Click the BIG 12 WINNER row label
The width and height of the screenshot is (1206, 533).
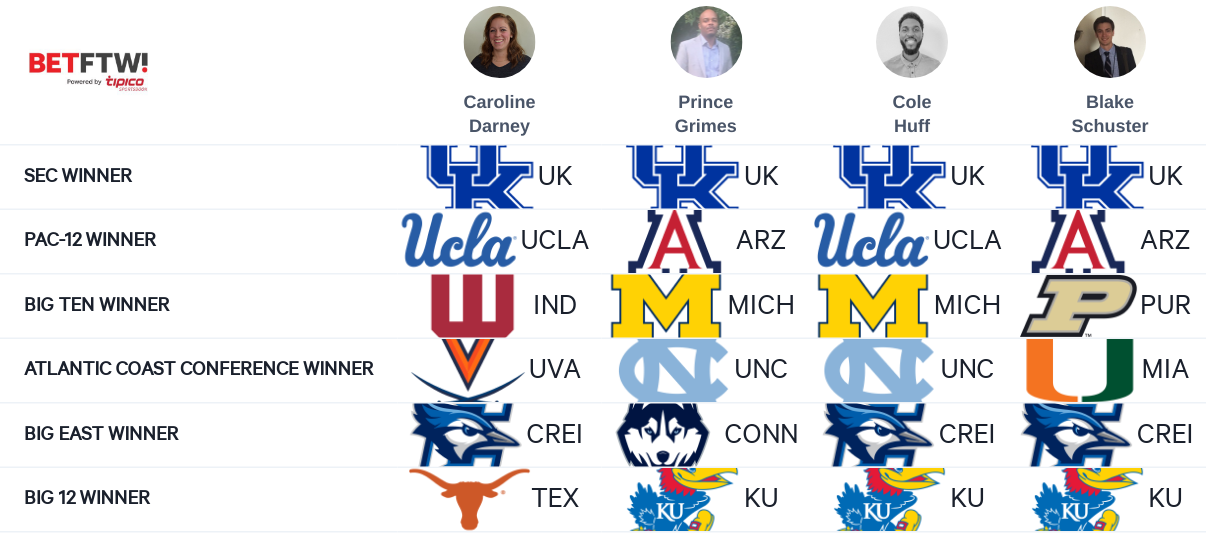[87, 498]
